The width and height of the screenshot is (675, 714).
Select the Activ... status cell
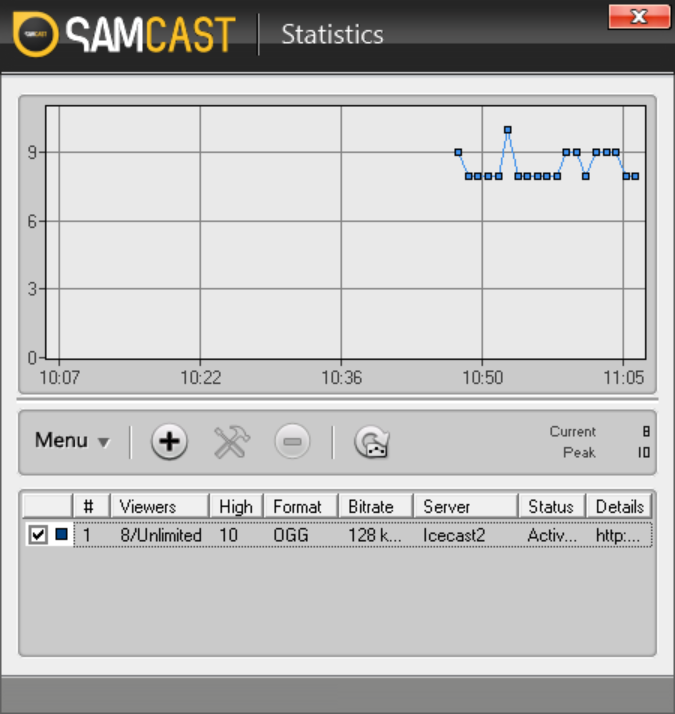coord(552,535)
